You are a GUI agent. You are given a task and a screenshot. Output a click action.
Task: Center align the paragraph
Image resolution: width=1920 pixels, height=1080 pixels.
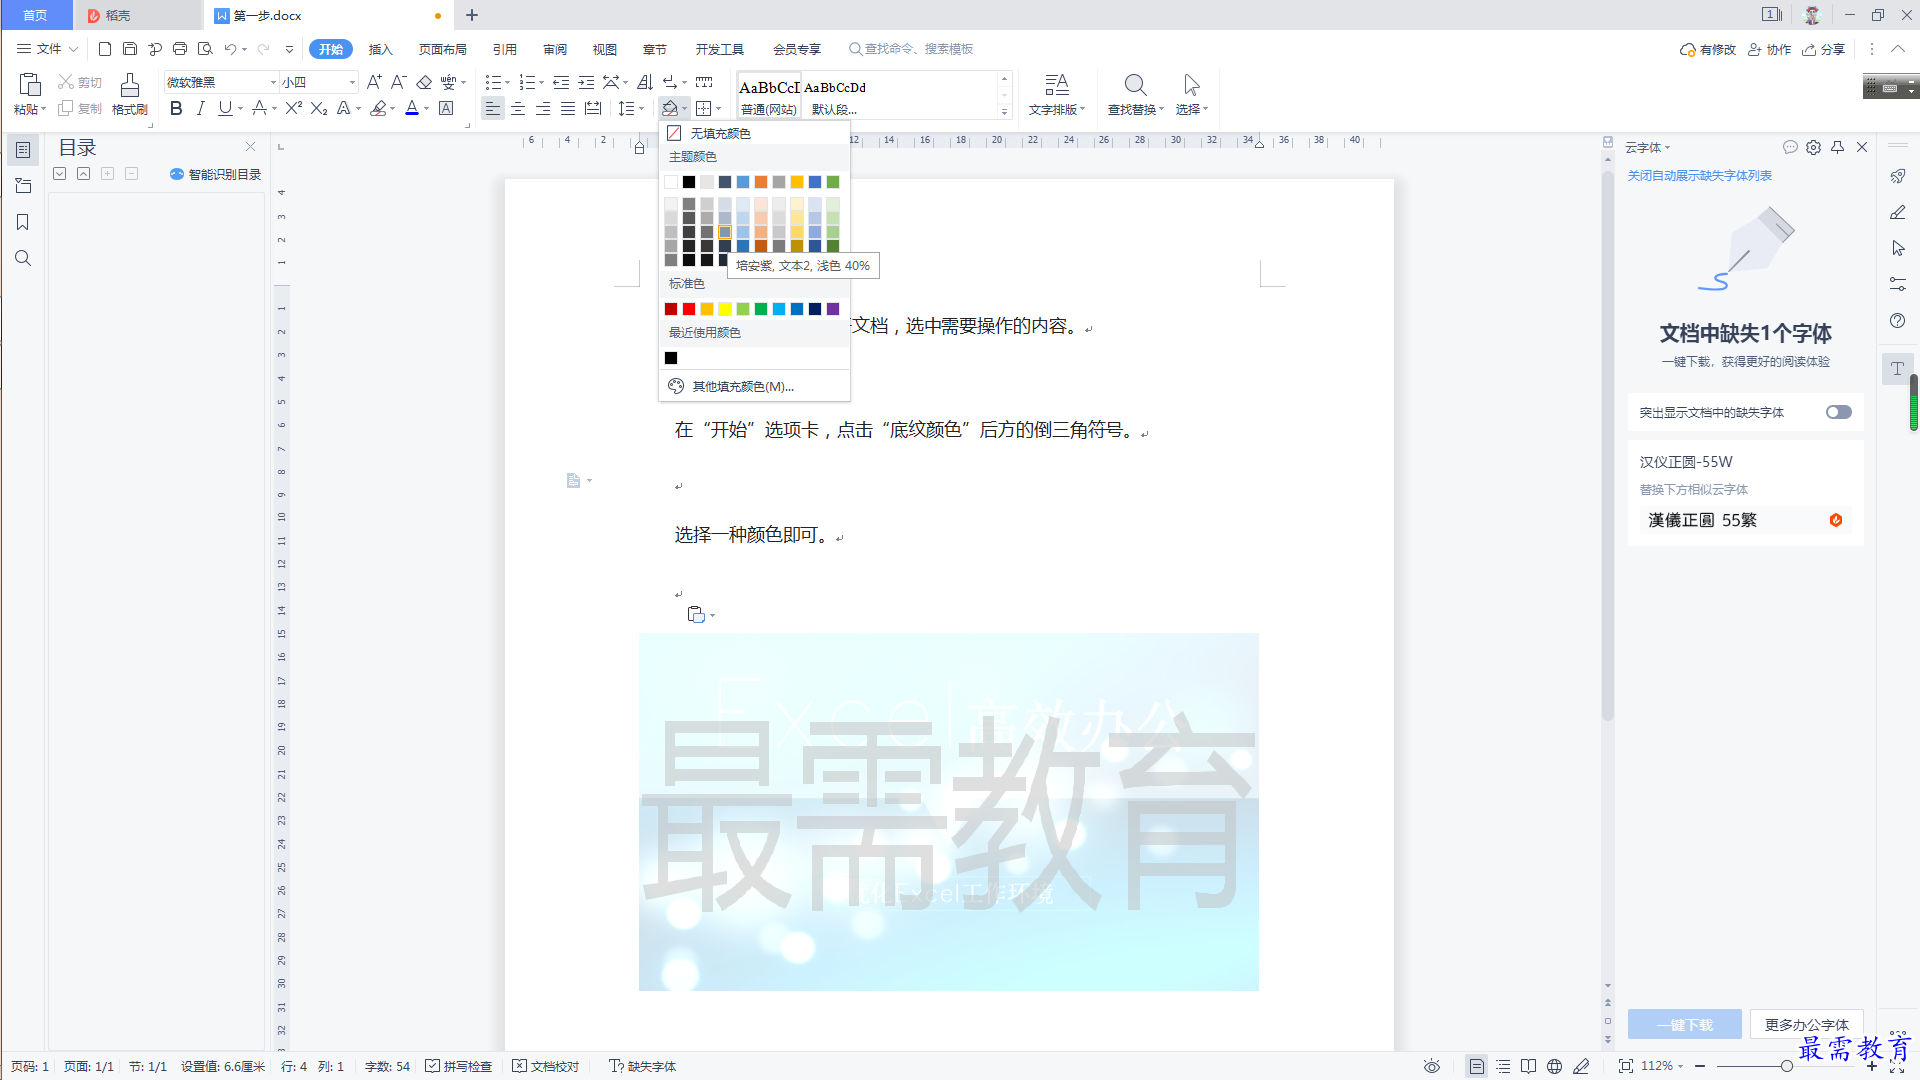518,109
